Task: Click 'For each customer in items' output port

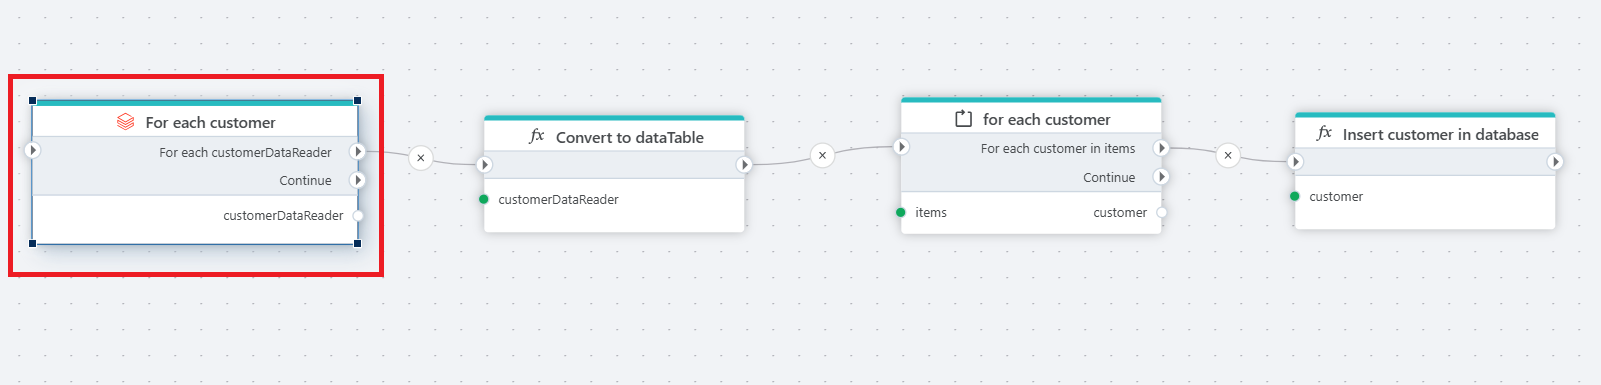Action: tap(1161, 148)
